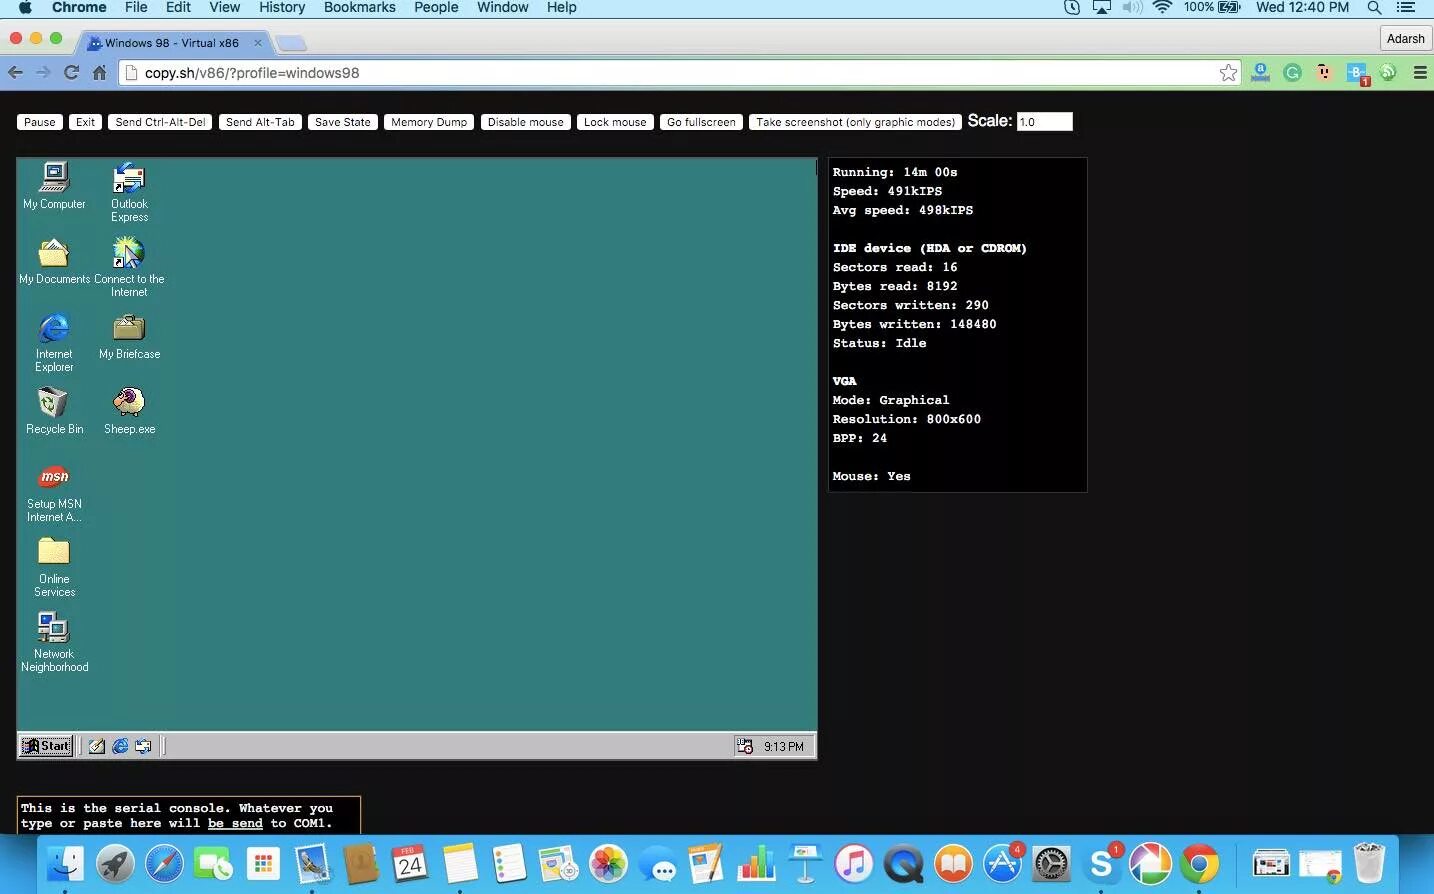
Task: Select Setup MSN Internet Access icon
Action: pos(54,493)
